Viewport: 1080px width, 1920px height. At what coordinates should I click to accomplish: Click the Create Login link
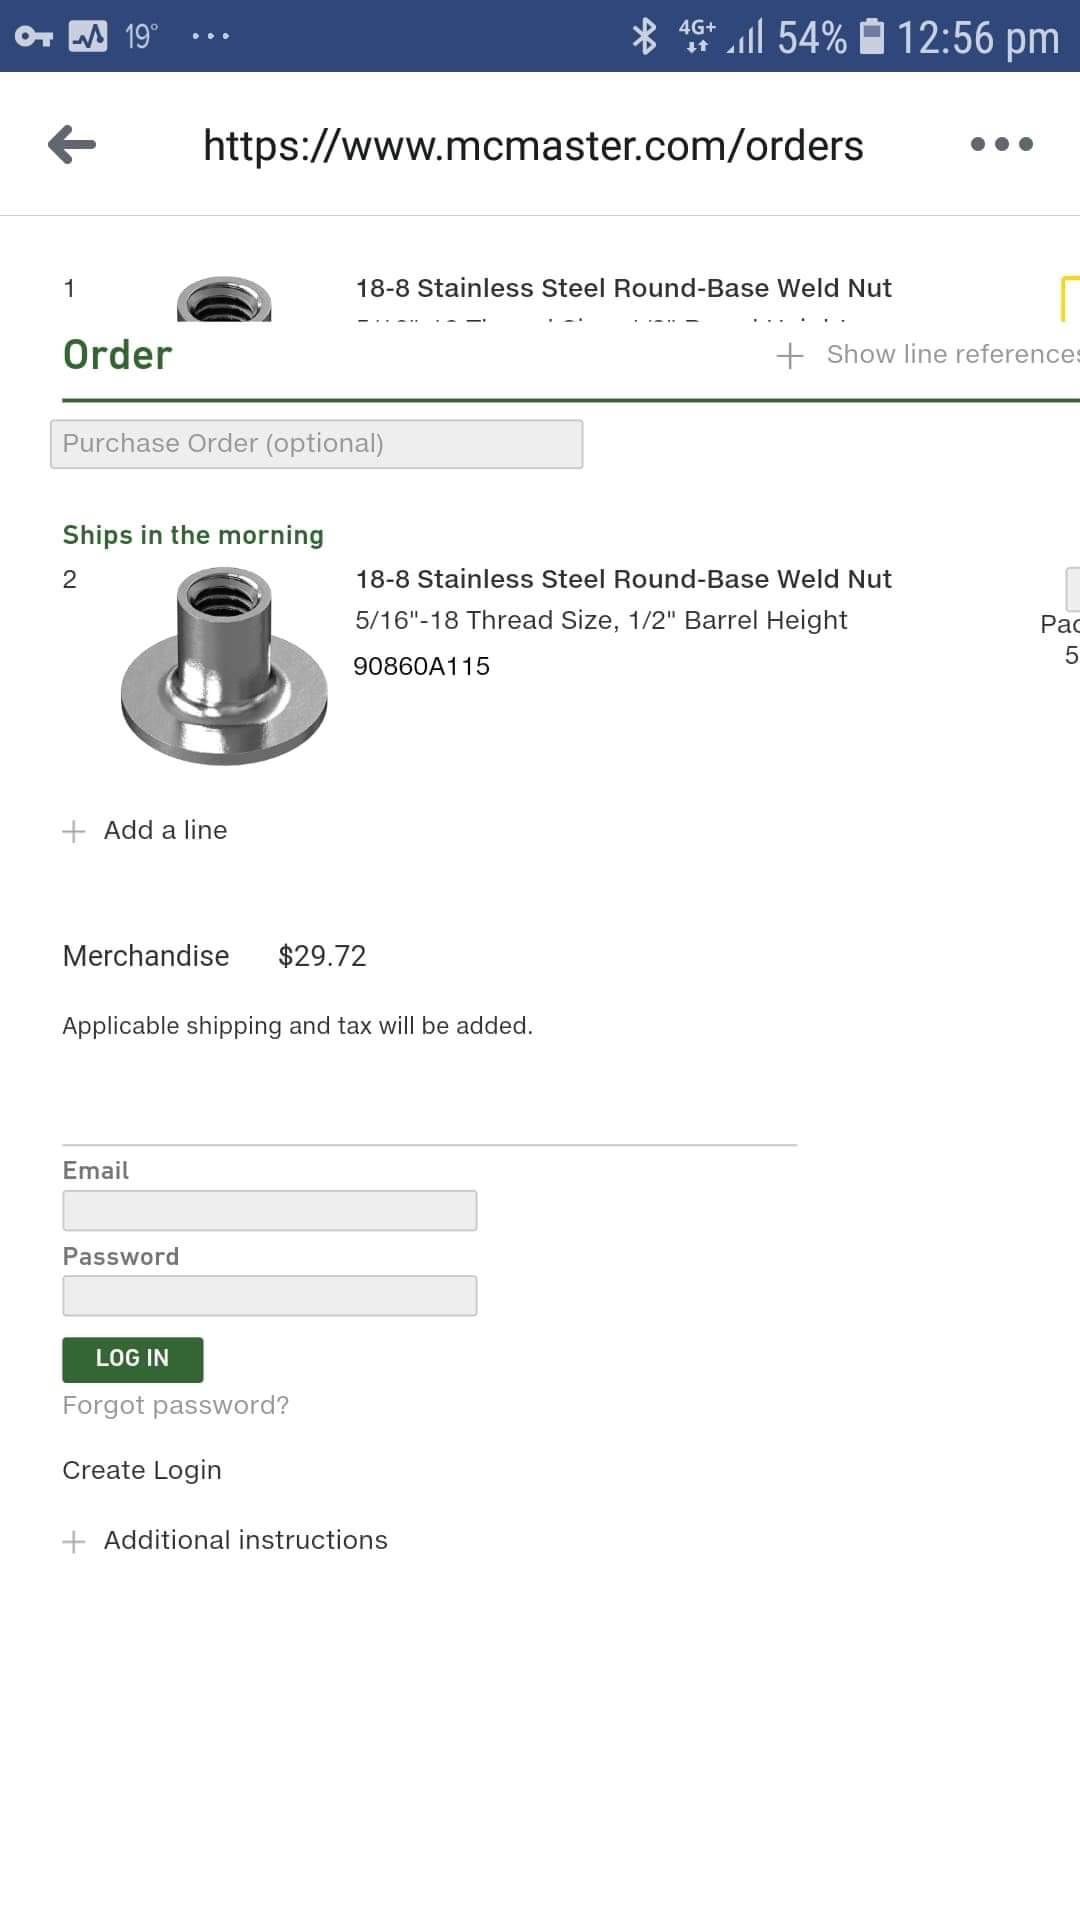pyautogui.click(x=142, y=1471)
